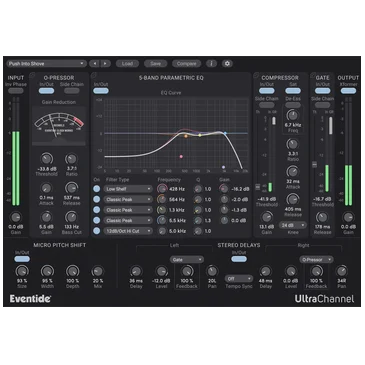Screen dimensions: 365x365
Task: Click the Load button
Action: point(127,63)
